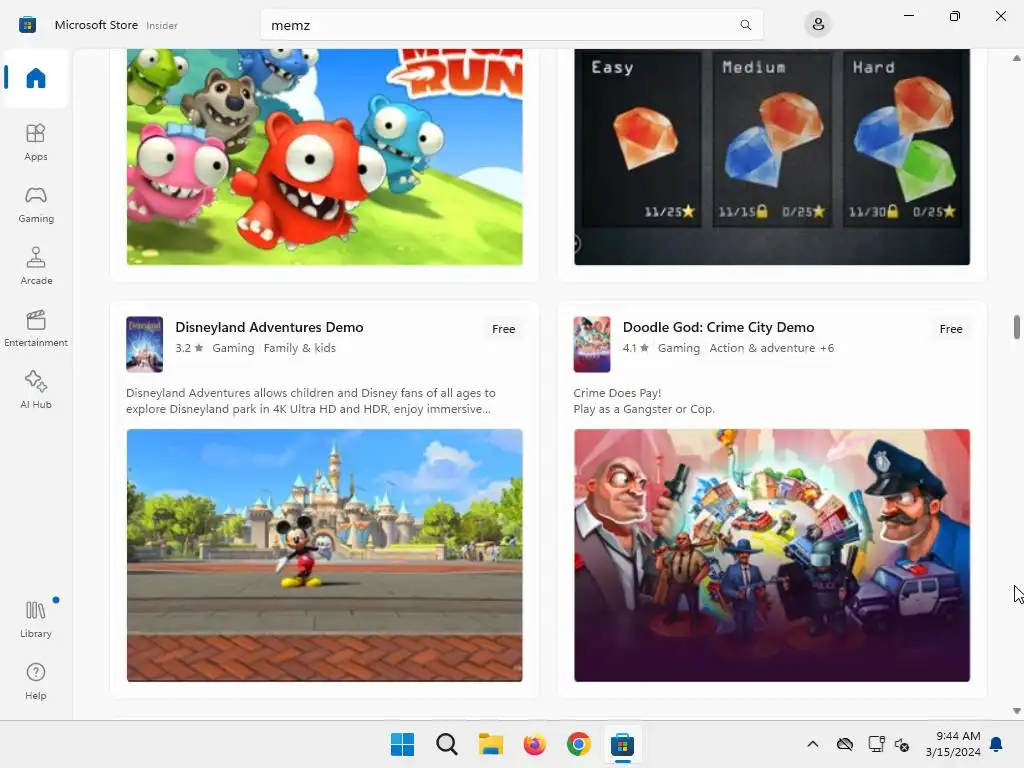Go to Home in Microsoft Store sidebar
Image resolution: width=1024 pixels, height=768 pixels.
point(36,78)
